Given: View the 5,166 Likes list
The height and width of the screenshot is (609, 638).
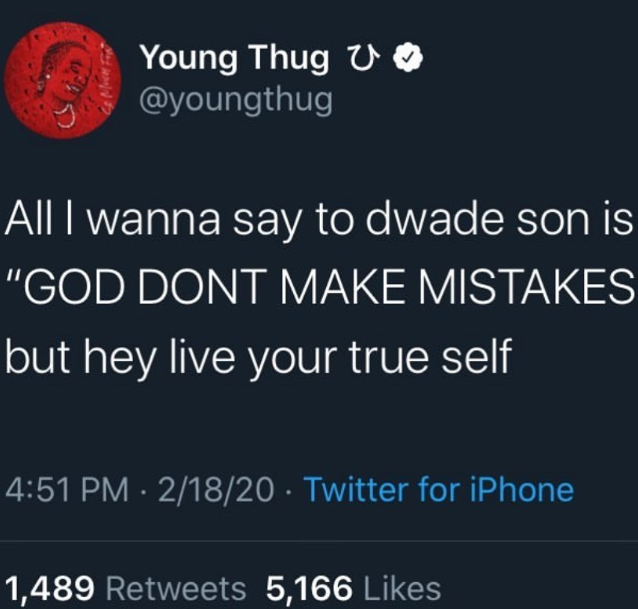Looking at the screenshot, I should [353, 588].
